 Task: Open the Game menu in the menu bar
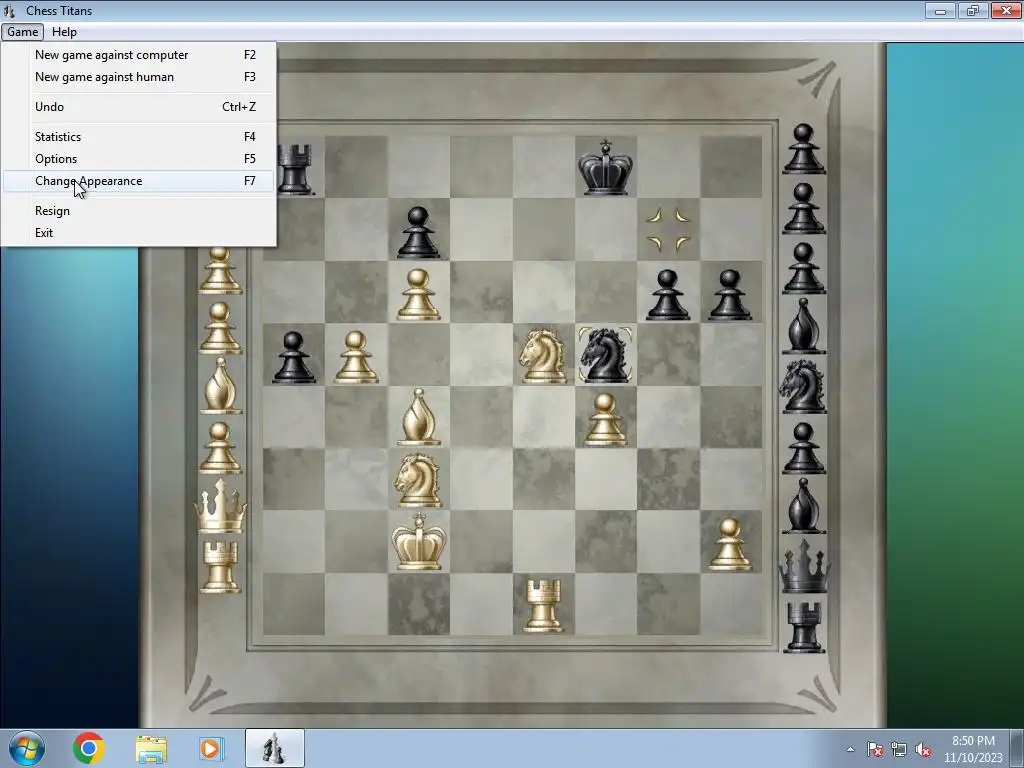[22, 32]
